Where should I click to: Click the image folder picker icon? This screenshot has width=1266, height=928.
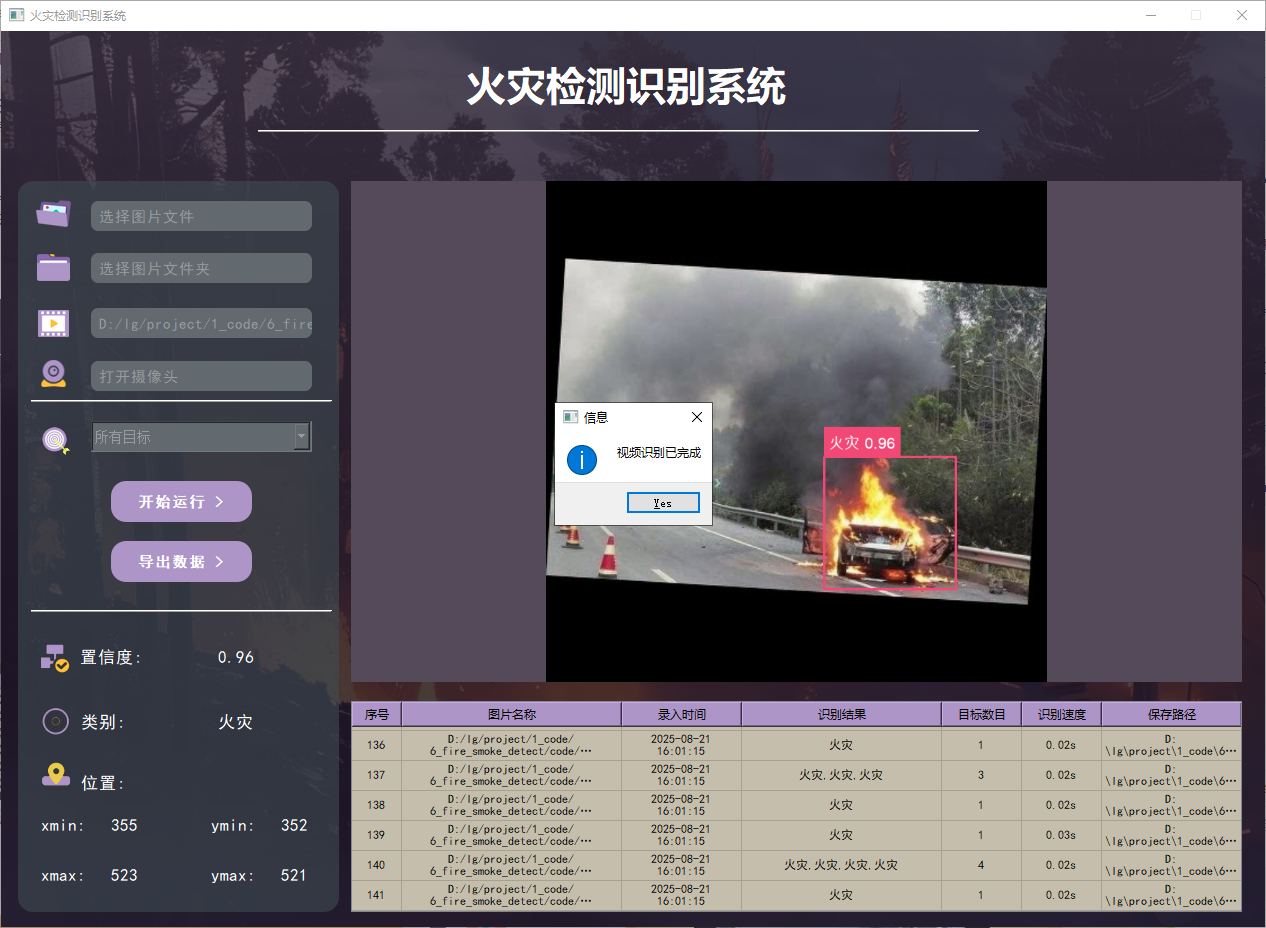click(x=54, y=267)
